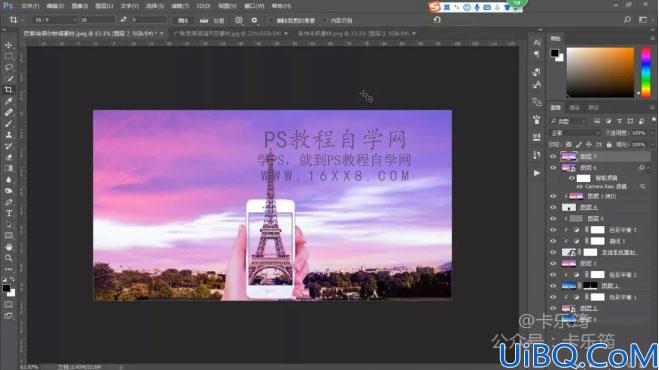The width and height of the screenshot is (659, 370).
Task: Select the Hand tool
Action: 8,247
